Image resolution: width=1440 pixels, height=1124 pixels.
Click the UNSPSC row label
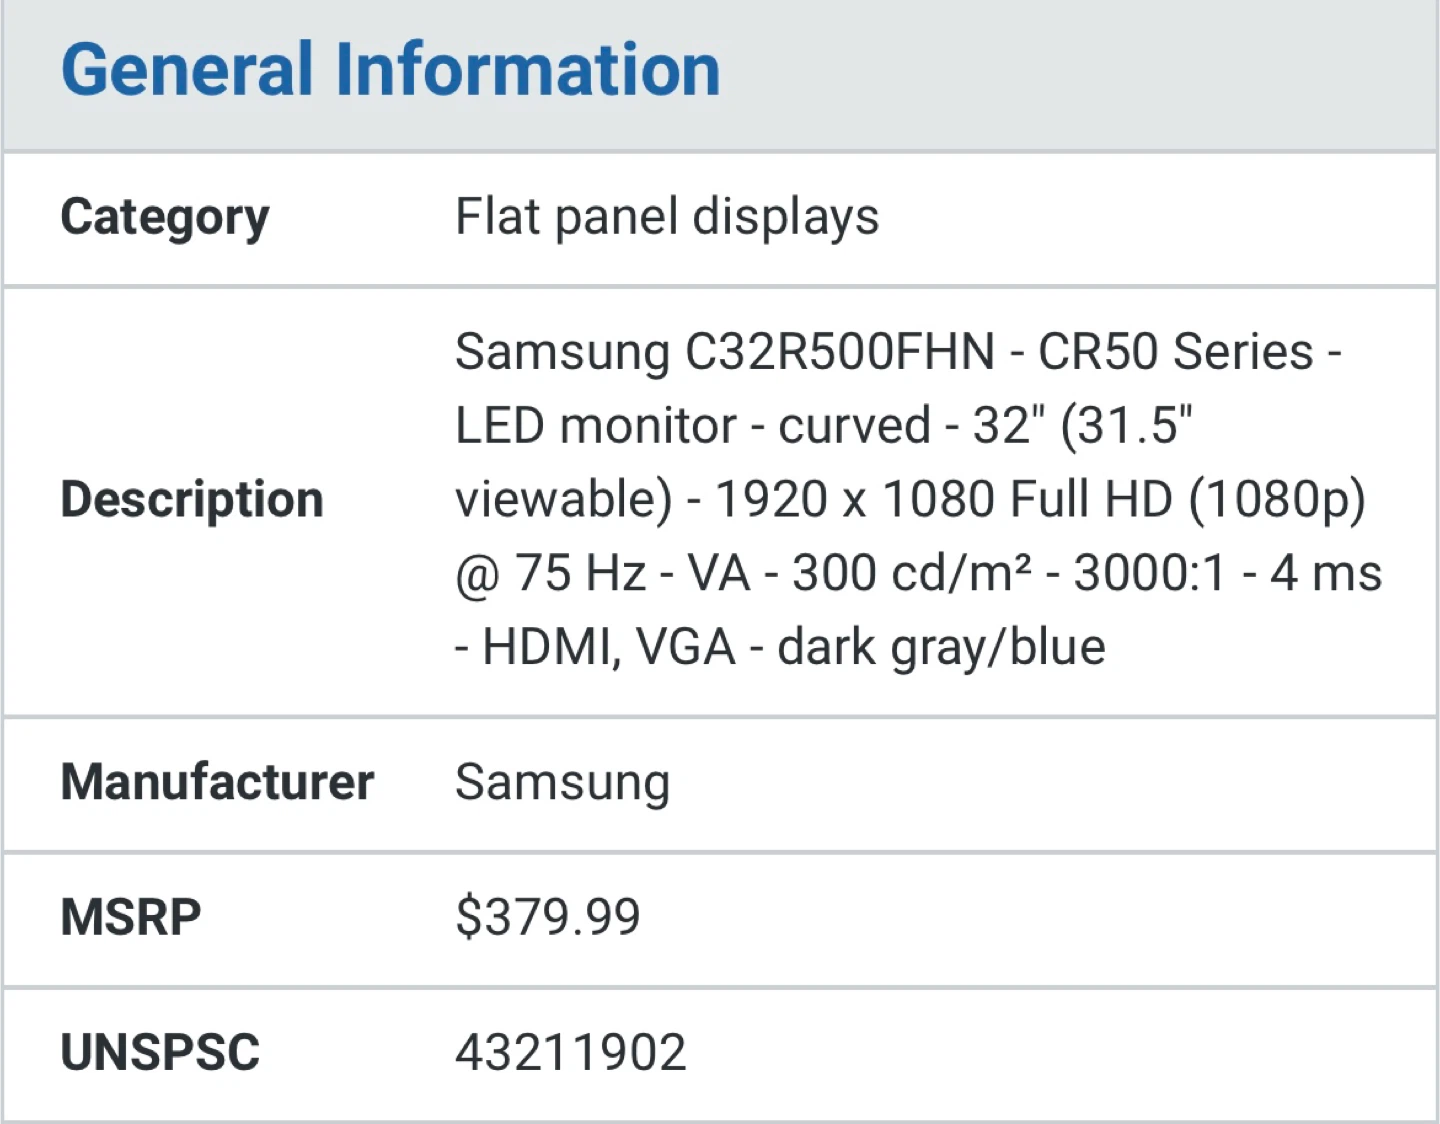tap(160, 1052)
